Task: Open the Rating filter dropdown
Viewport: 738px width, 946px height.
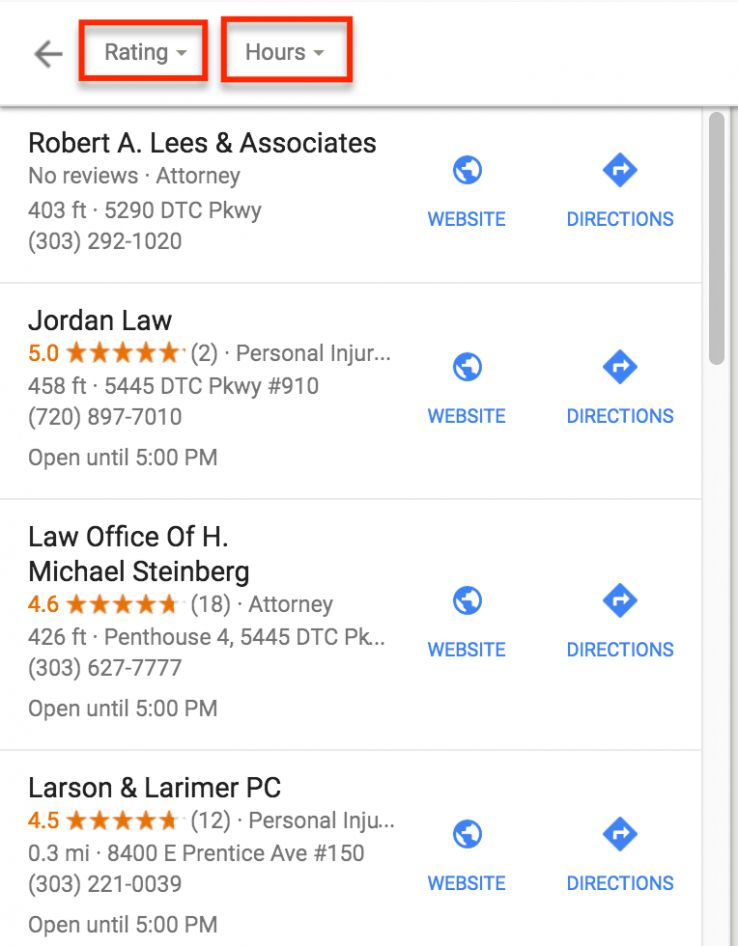Action: 144,52
